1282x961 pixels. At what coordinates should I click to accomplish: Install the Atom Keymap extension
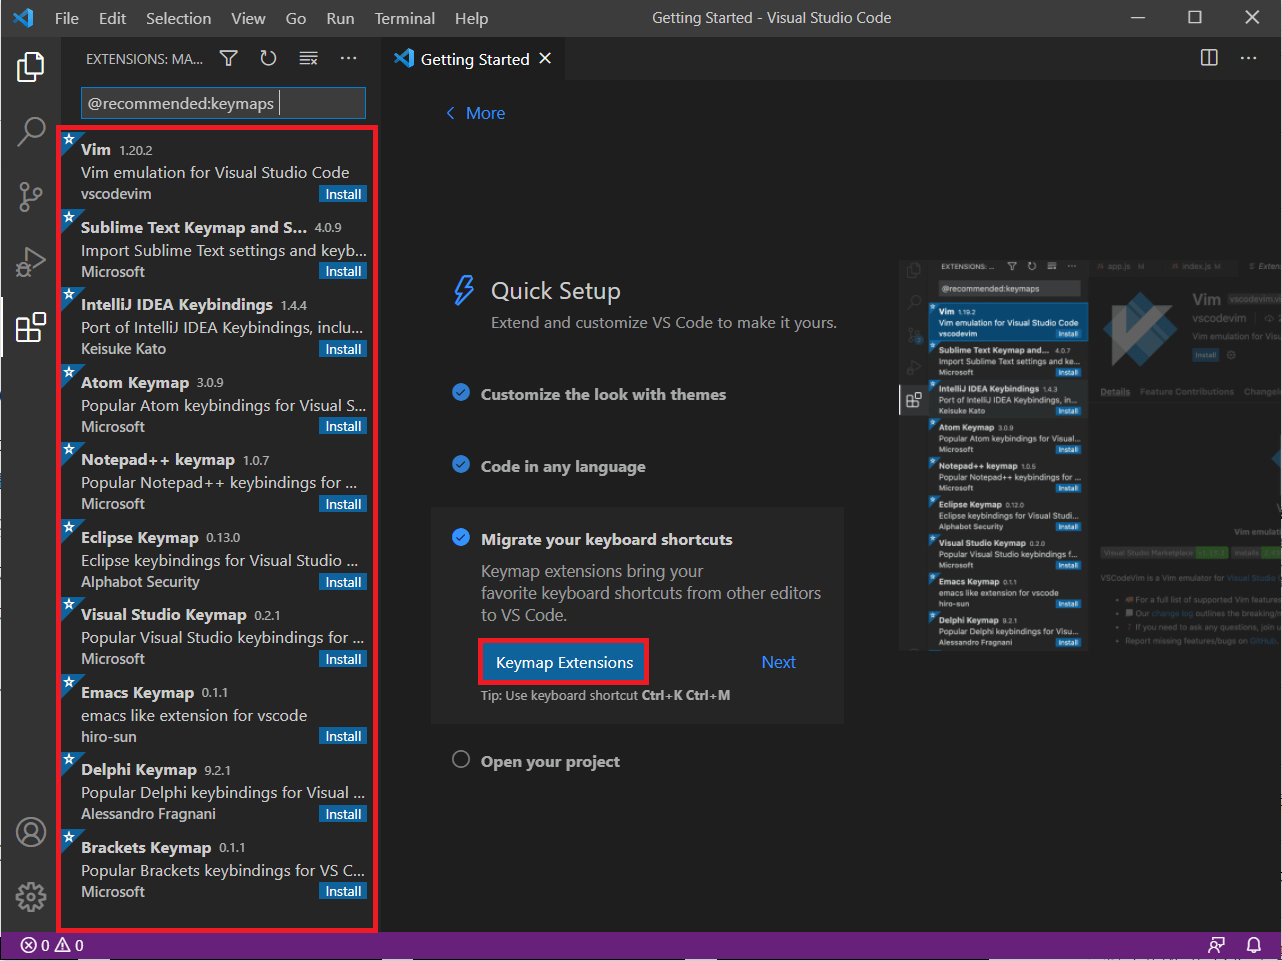pyautogui.click(x=343, y=426)
